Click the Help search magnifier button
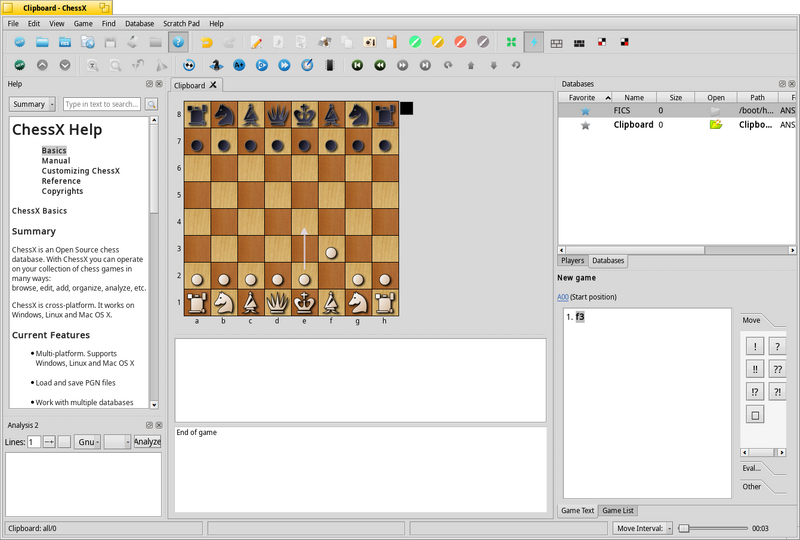Image resolution: width=800 pixels, height=540 pixels. (x=151, y=104)
